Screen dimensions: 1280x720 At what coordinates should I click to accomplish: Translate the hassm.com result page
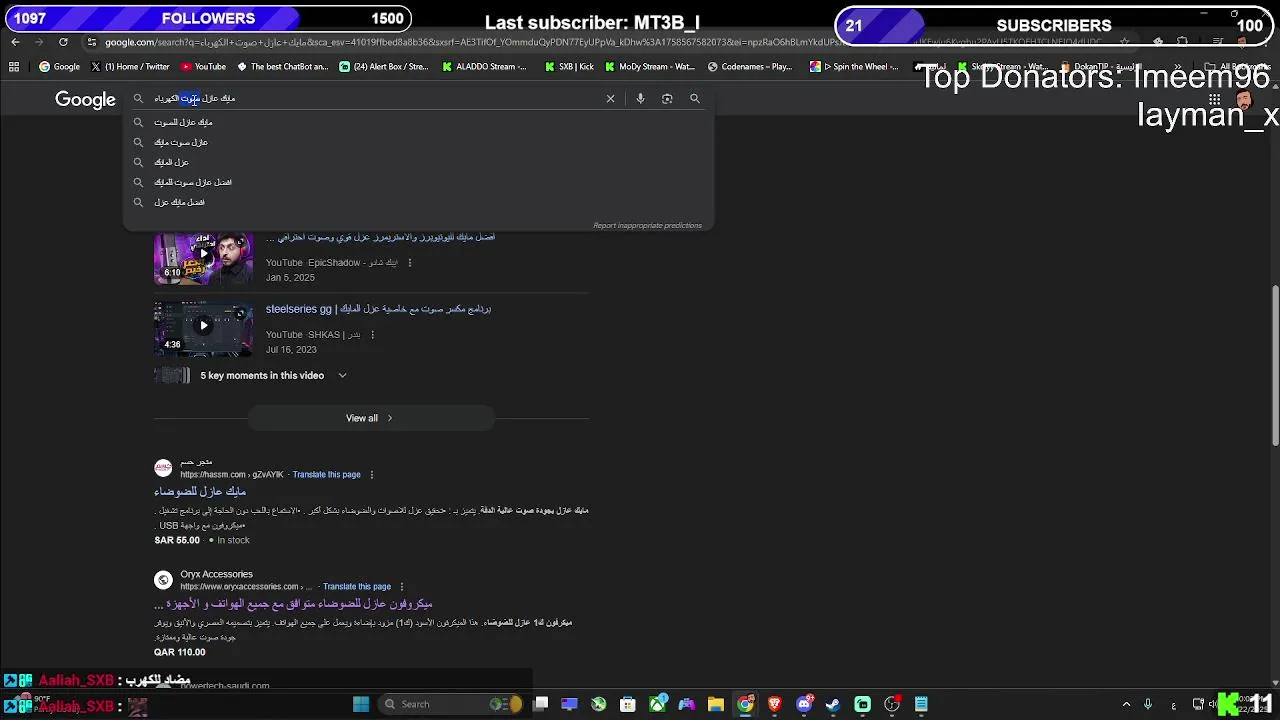tap(326, 475)
